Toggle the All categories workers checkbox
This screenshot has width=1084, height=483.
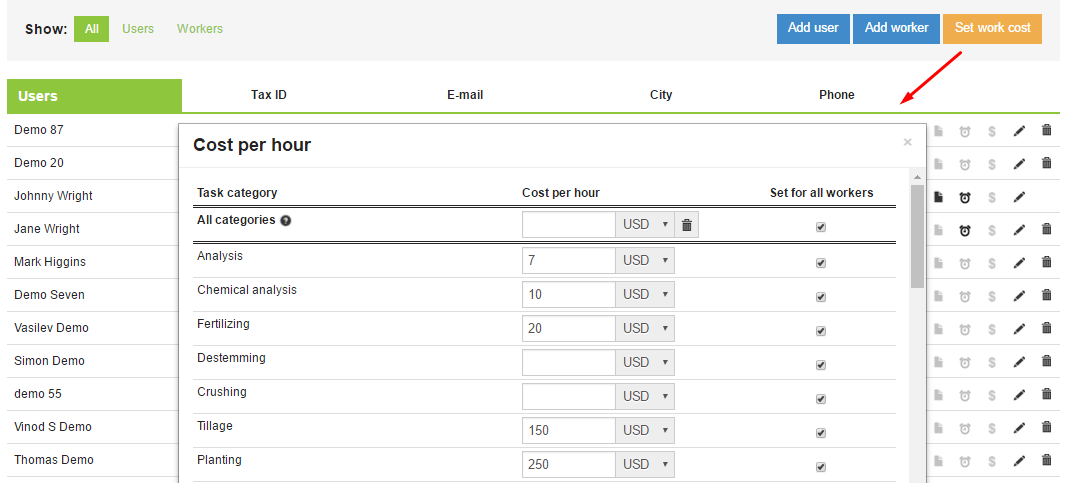pos(821,227)
